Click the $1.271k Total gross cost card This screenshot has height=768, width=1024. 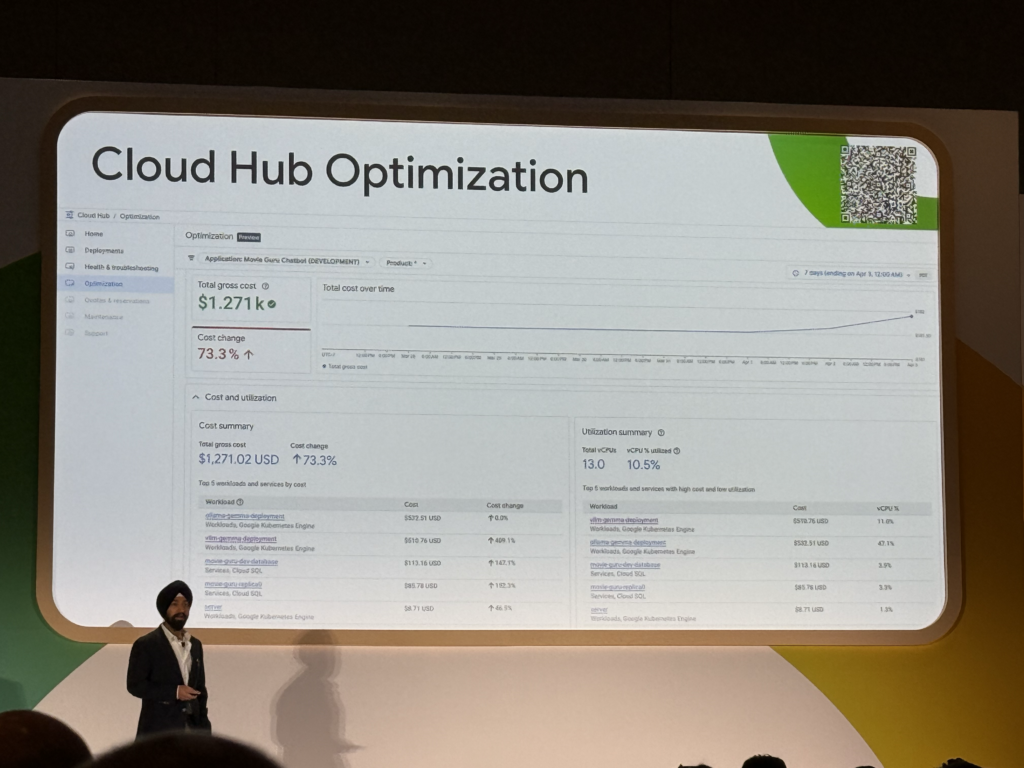(x=251, y=300)
